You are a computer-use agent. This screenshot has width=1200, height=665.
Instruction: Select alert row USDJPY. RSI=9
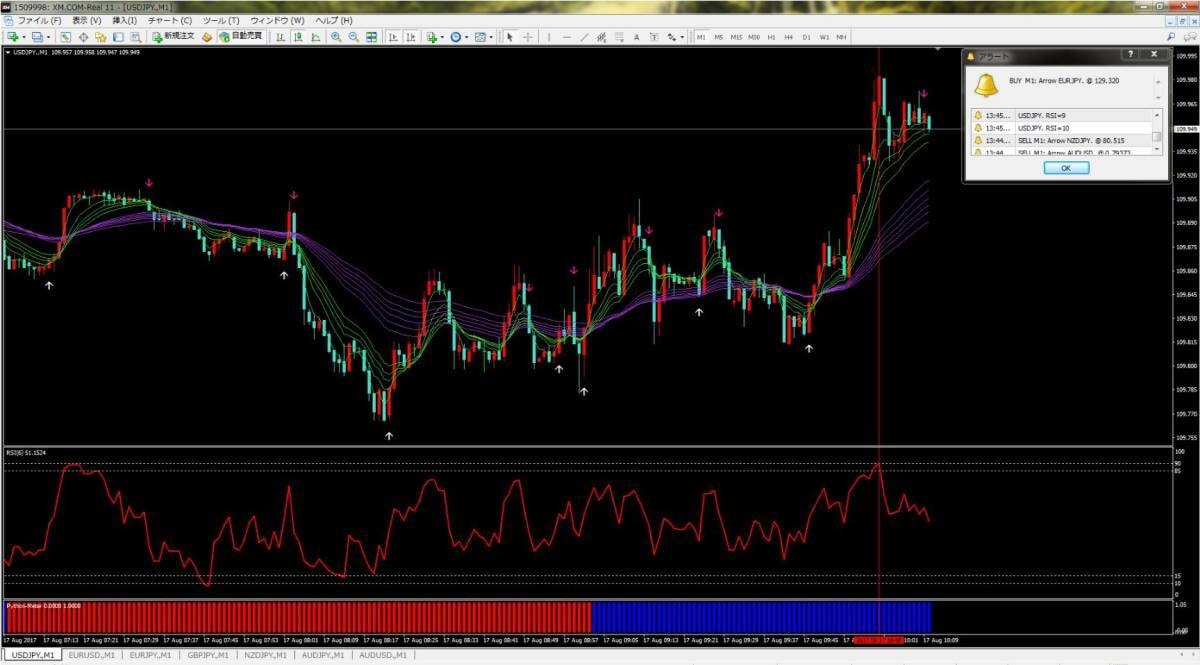tap(1060, 115)
